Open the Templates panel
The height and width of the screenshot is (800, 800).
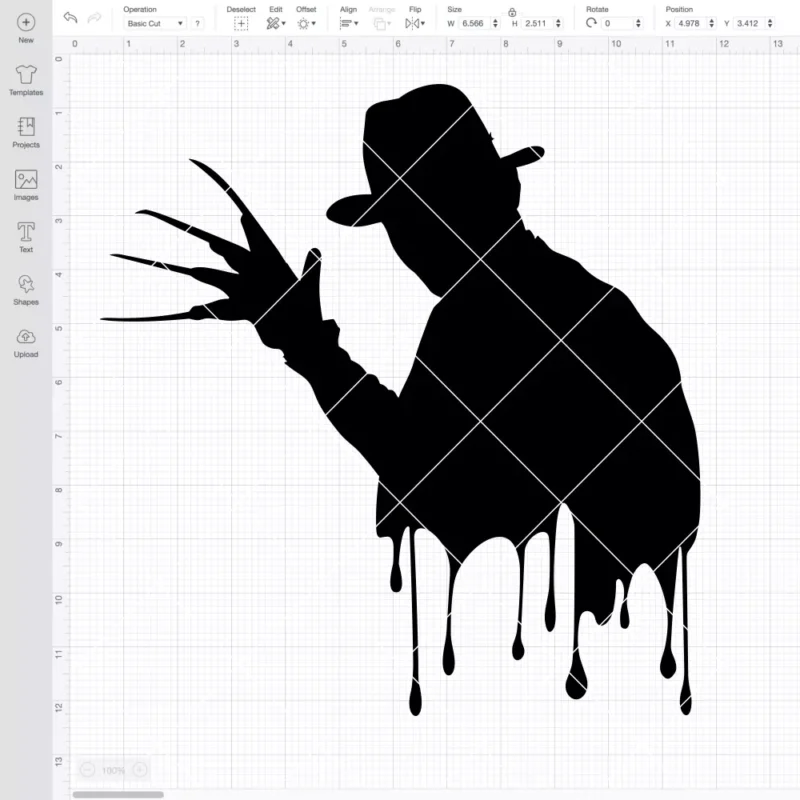pyautogui.click(x=26, y=81)
